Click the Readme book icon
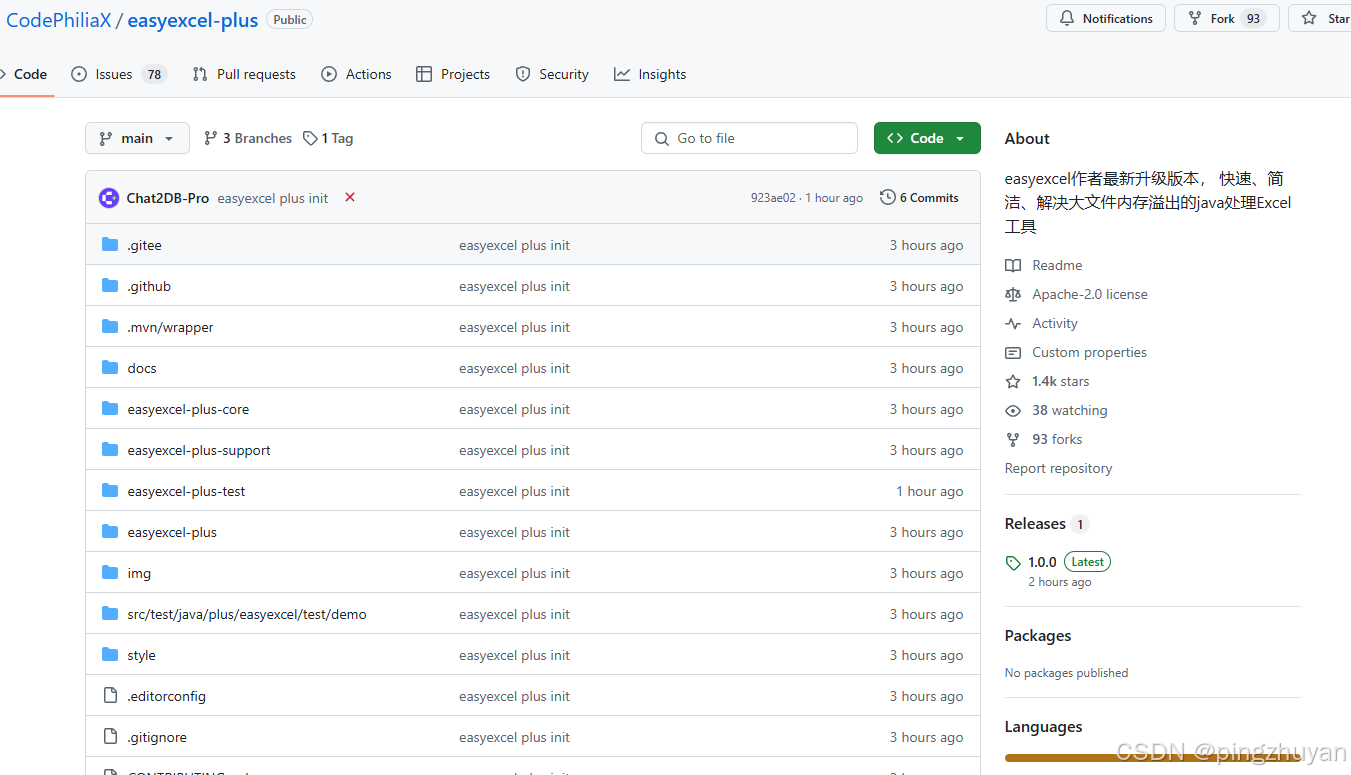1351x775 pixels. point(1013,265)
